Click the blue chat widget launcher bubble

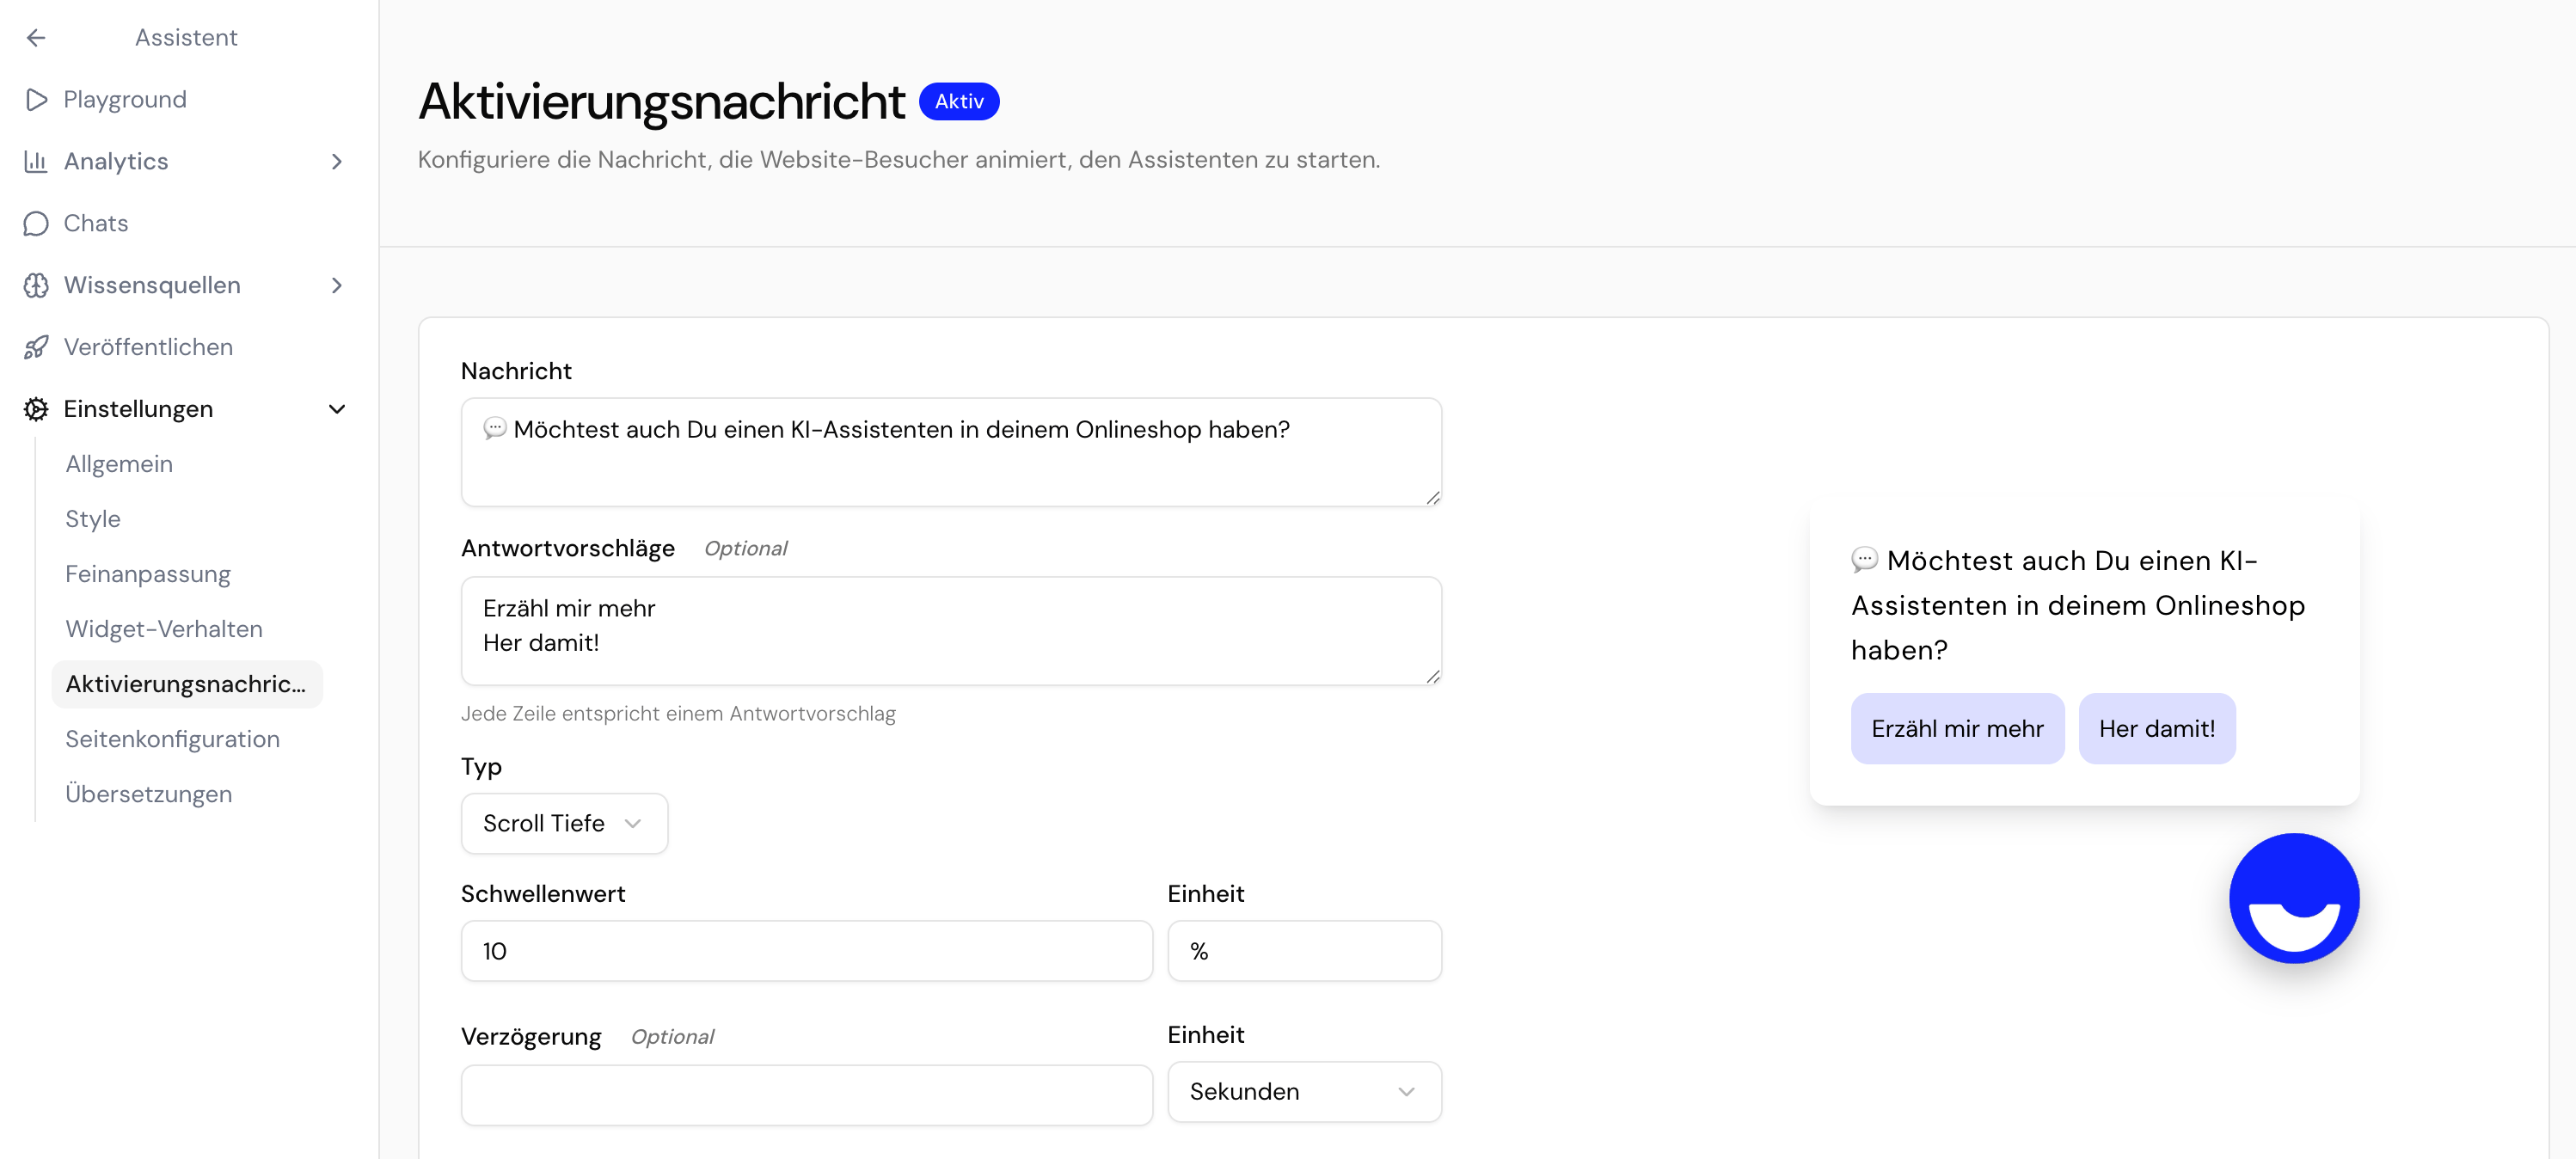click(2293, 897)
